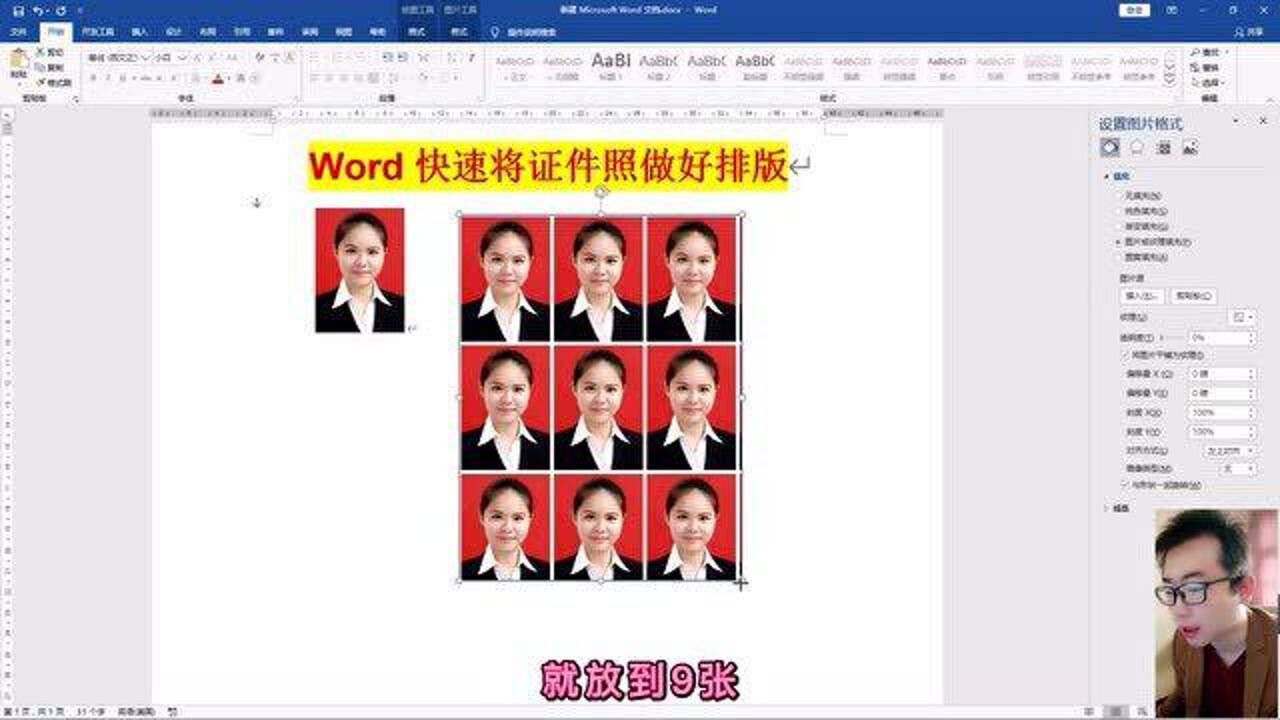Click the Clipboard (剪贴板) picture source button
Image resolution: width=1280 pixels, height=720 pixels.
1194,296
